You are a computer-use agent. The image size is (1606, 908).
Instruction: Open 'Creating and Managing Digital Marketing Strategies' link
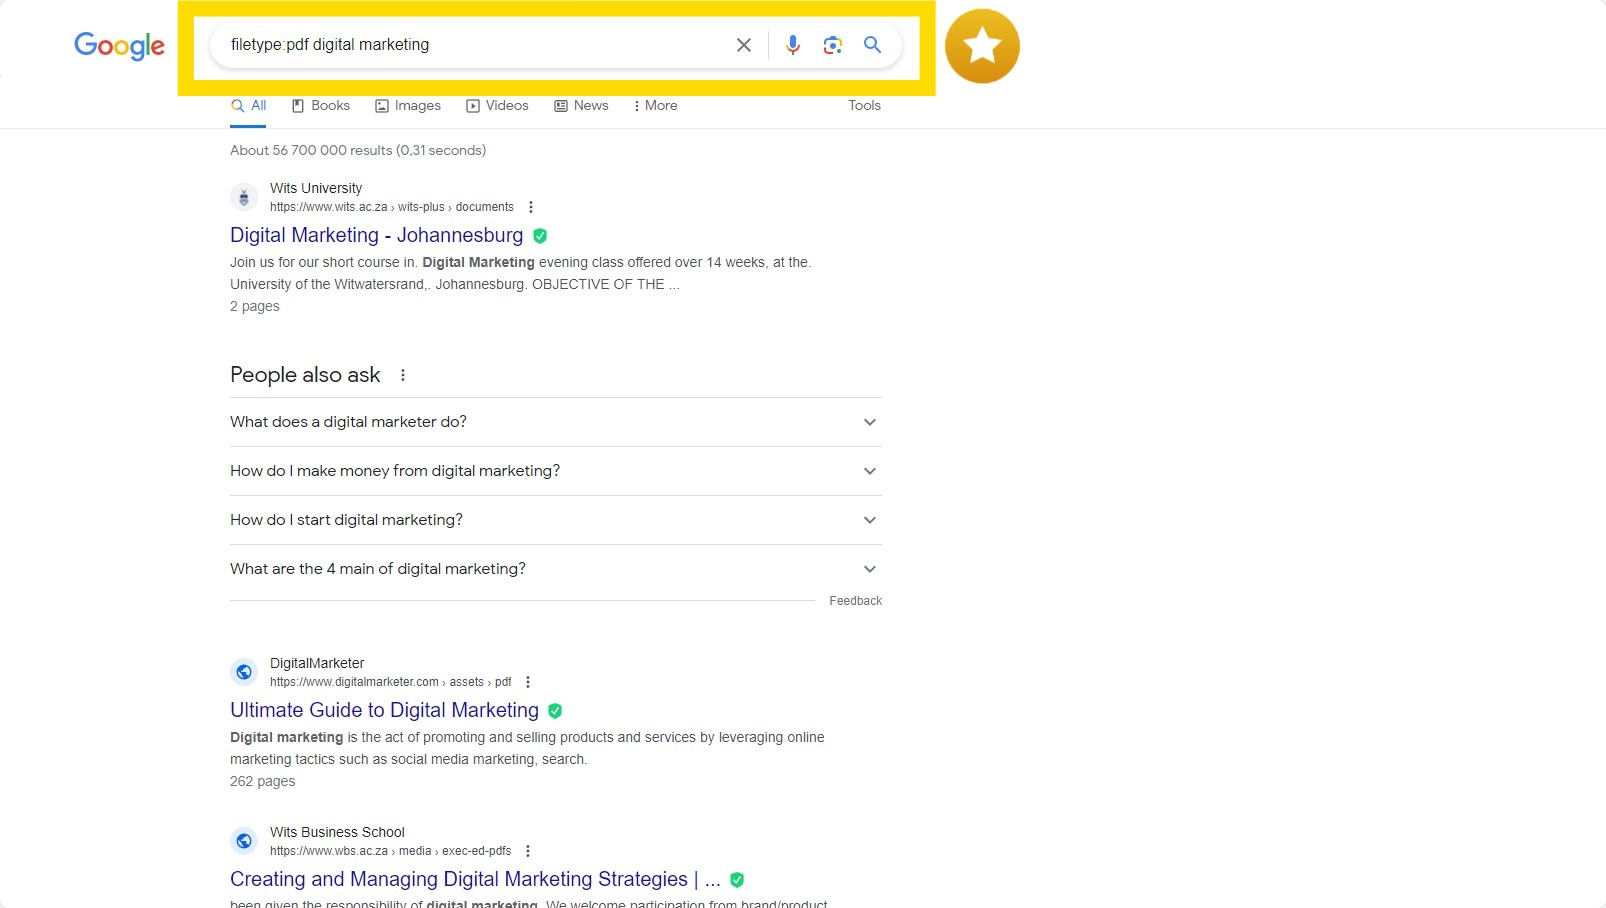tap(475, 879)
